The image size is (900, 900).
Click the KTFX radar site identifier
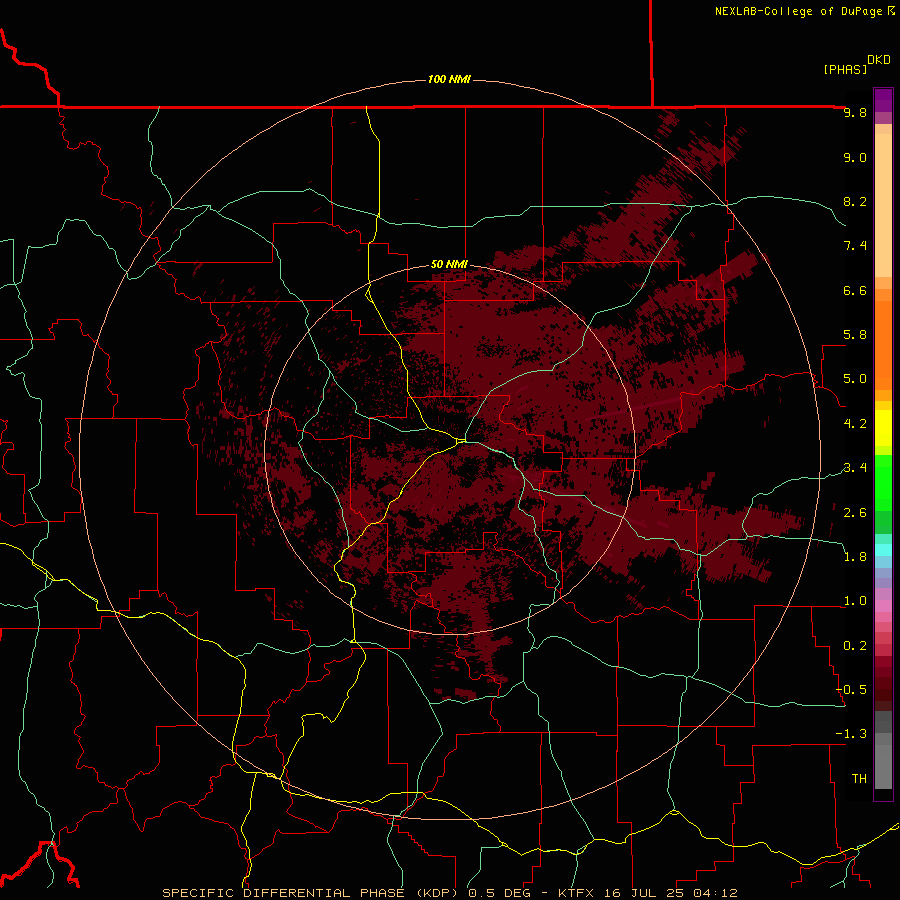577,893
